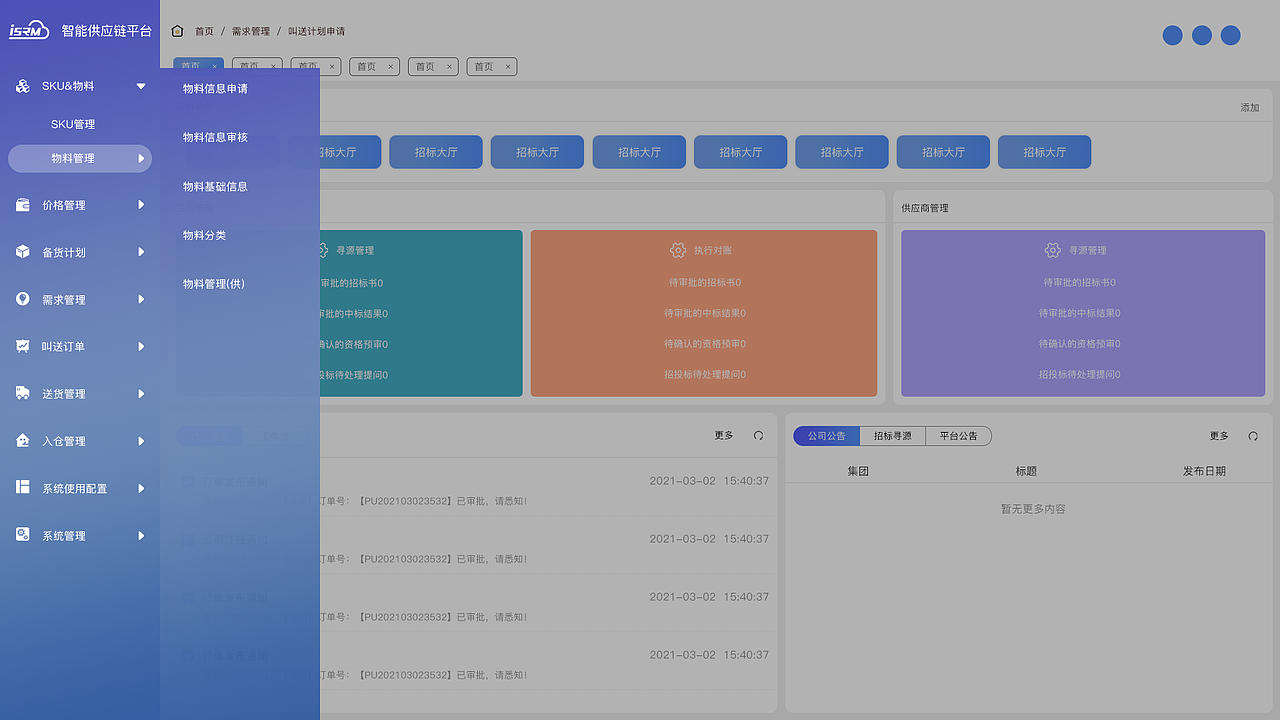Expand the 入仓管理 menu arrow
This screenshot has height=720, width=1280.
pyautogui.click(x=141, y=441)
